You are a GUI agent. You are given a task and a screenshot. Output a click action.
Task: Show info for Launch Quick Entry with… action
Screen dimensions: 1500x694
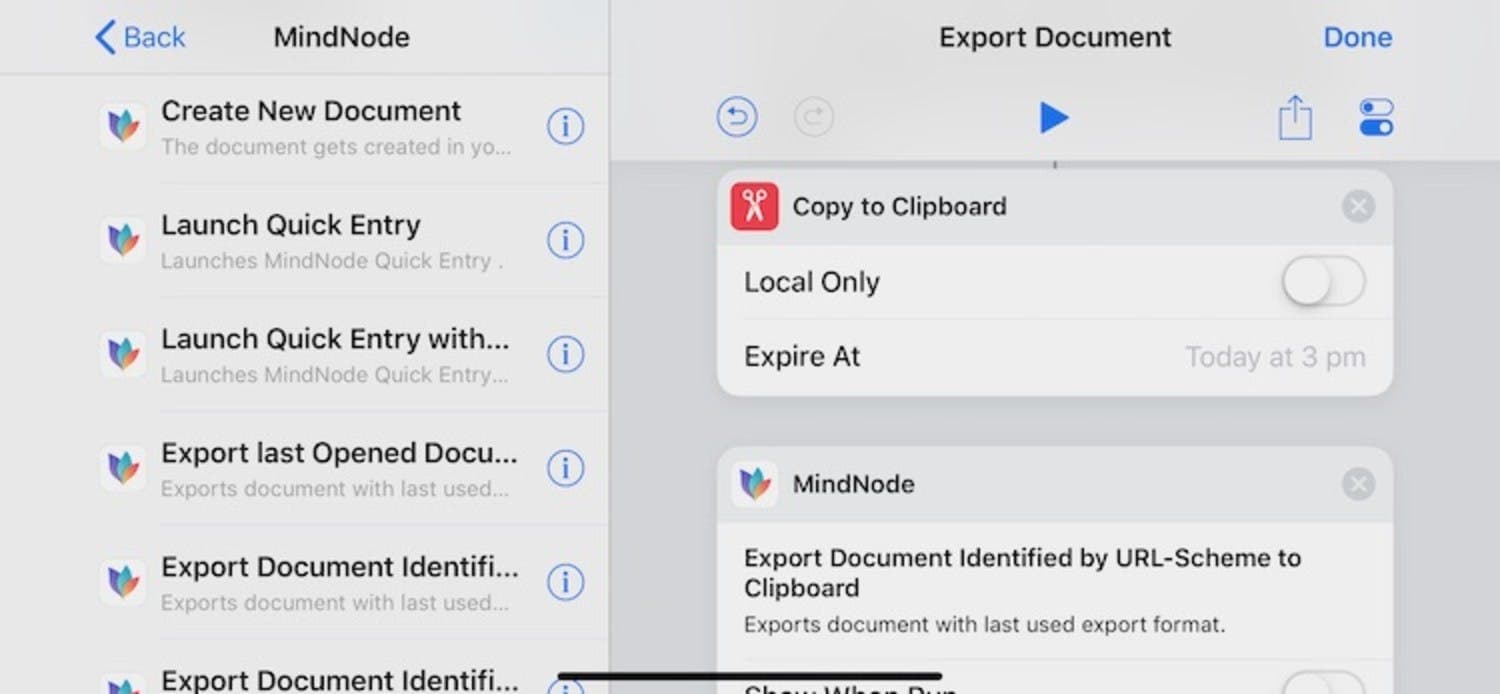coord(565,354)
